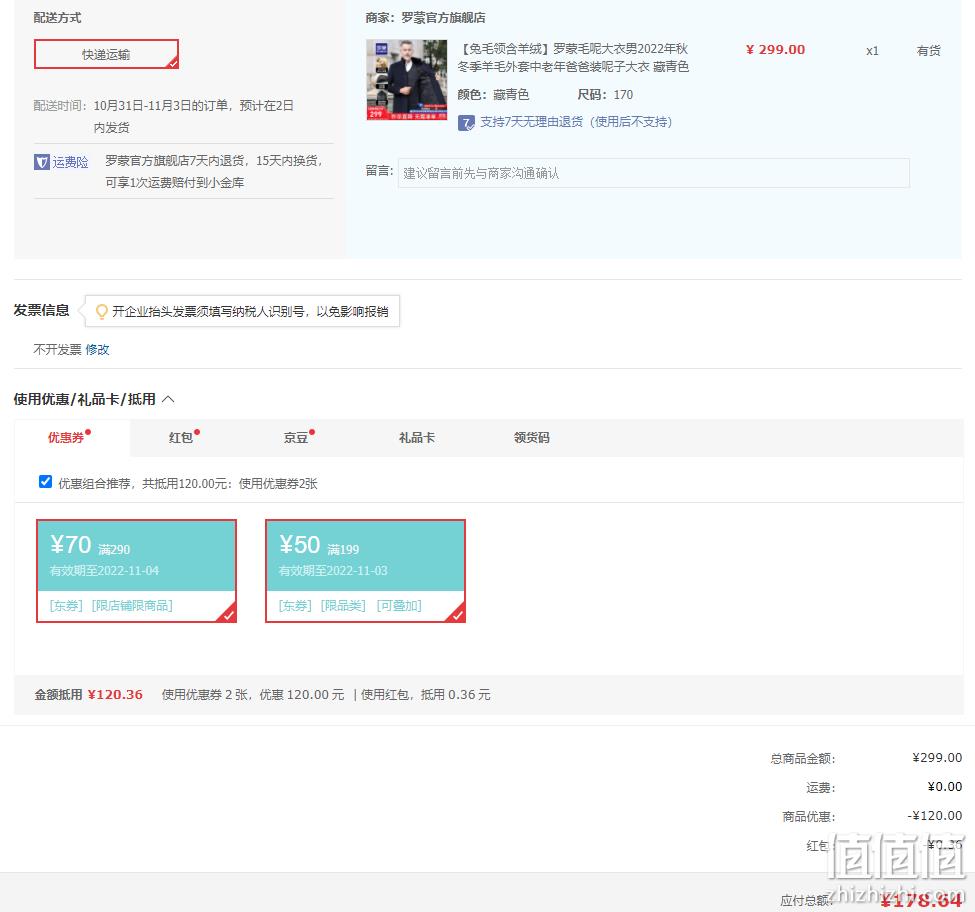Open 支持7天无理由退货 policy link
The width and height of the screenshot is (975, 912).
pos(576,122)
